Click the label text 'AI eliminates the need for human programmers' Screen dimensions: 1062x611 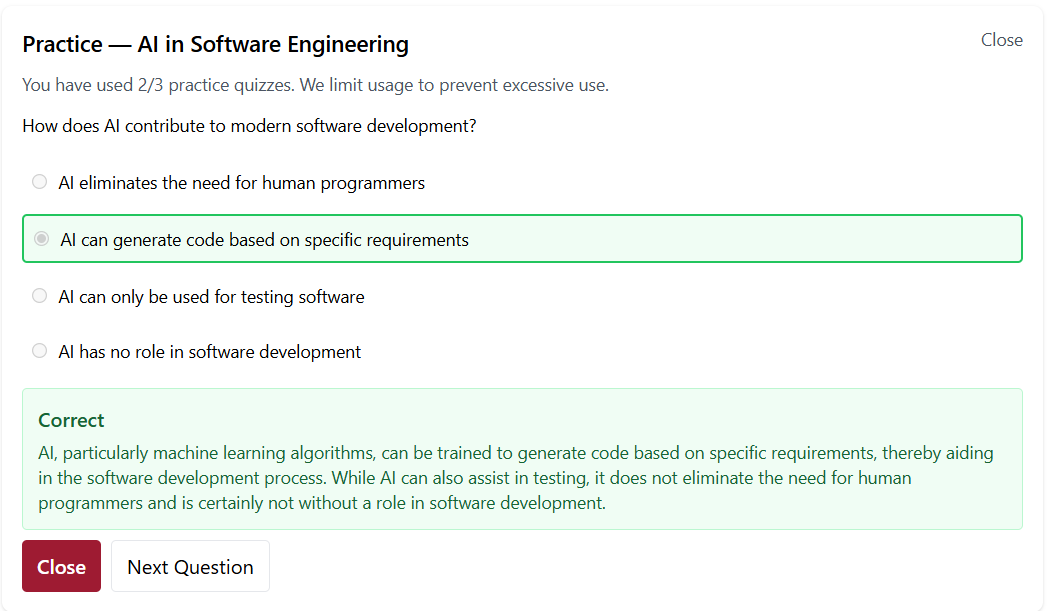[x=241, y=182]
